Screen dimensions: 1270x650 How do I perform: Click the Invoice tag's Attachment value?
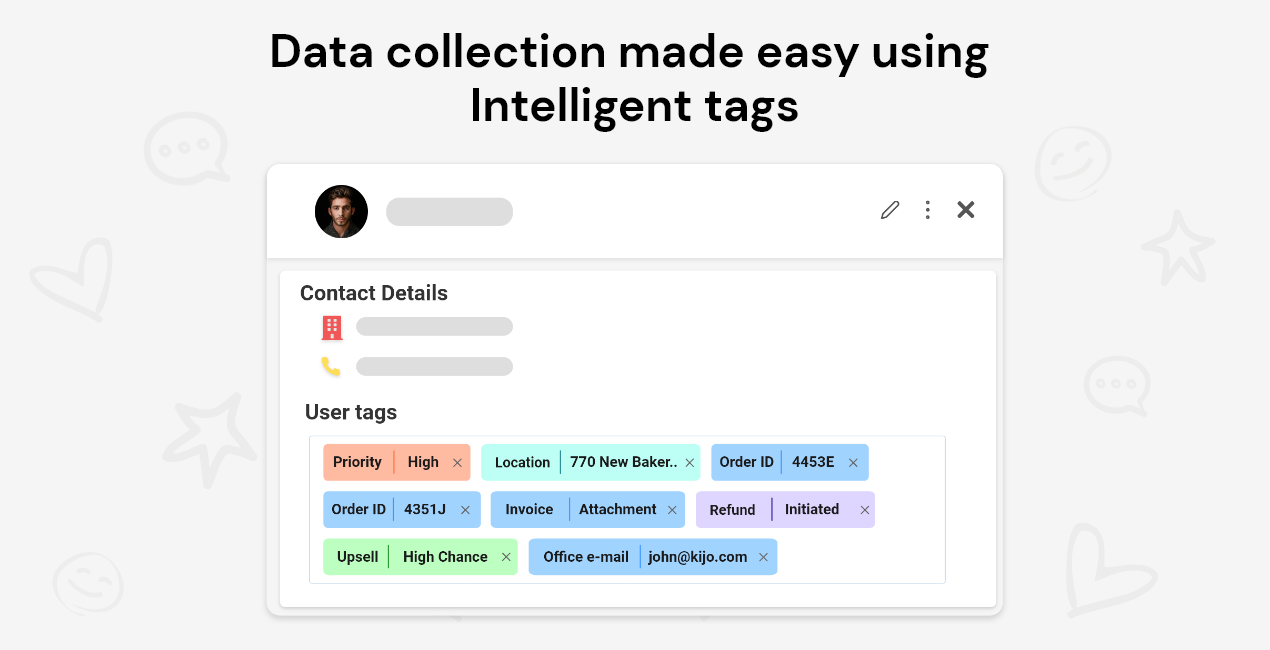(x=618, y=509)
